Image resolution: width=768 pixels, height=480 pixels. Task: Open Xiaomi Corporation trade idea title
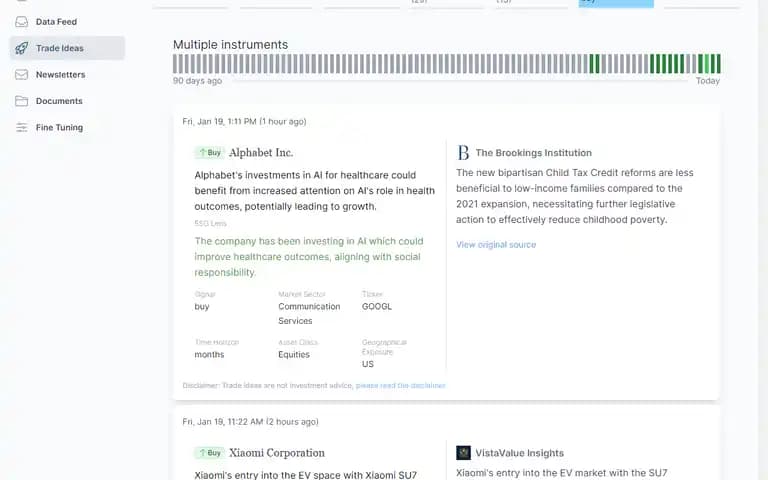pos(277,453)
